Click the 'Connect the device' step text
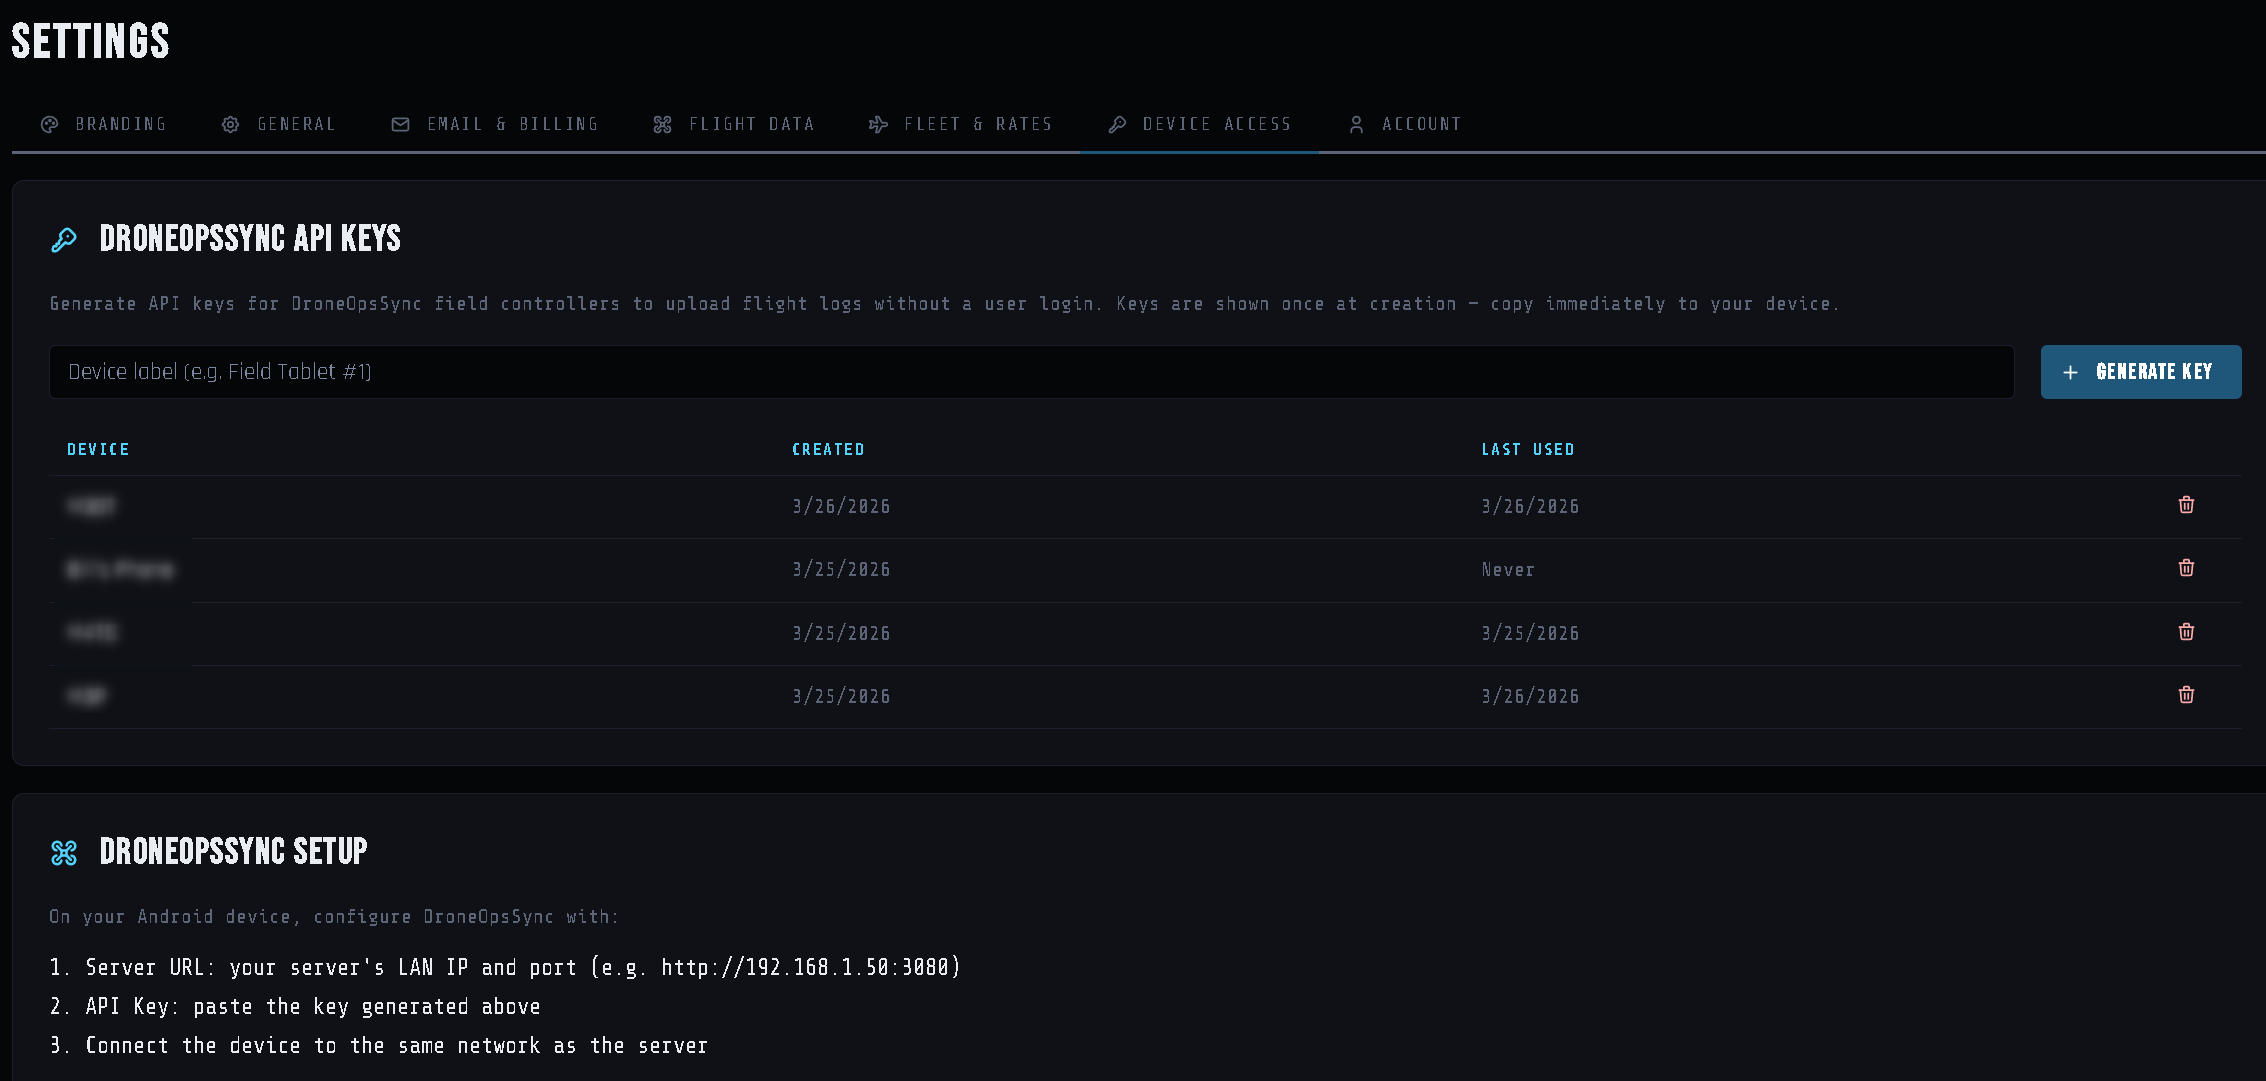Viewport: 2266px width, 1081px height. click(x=379, y=1045)
